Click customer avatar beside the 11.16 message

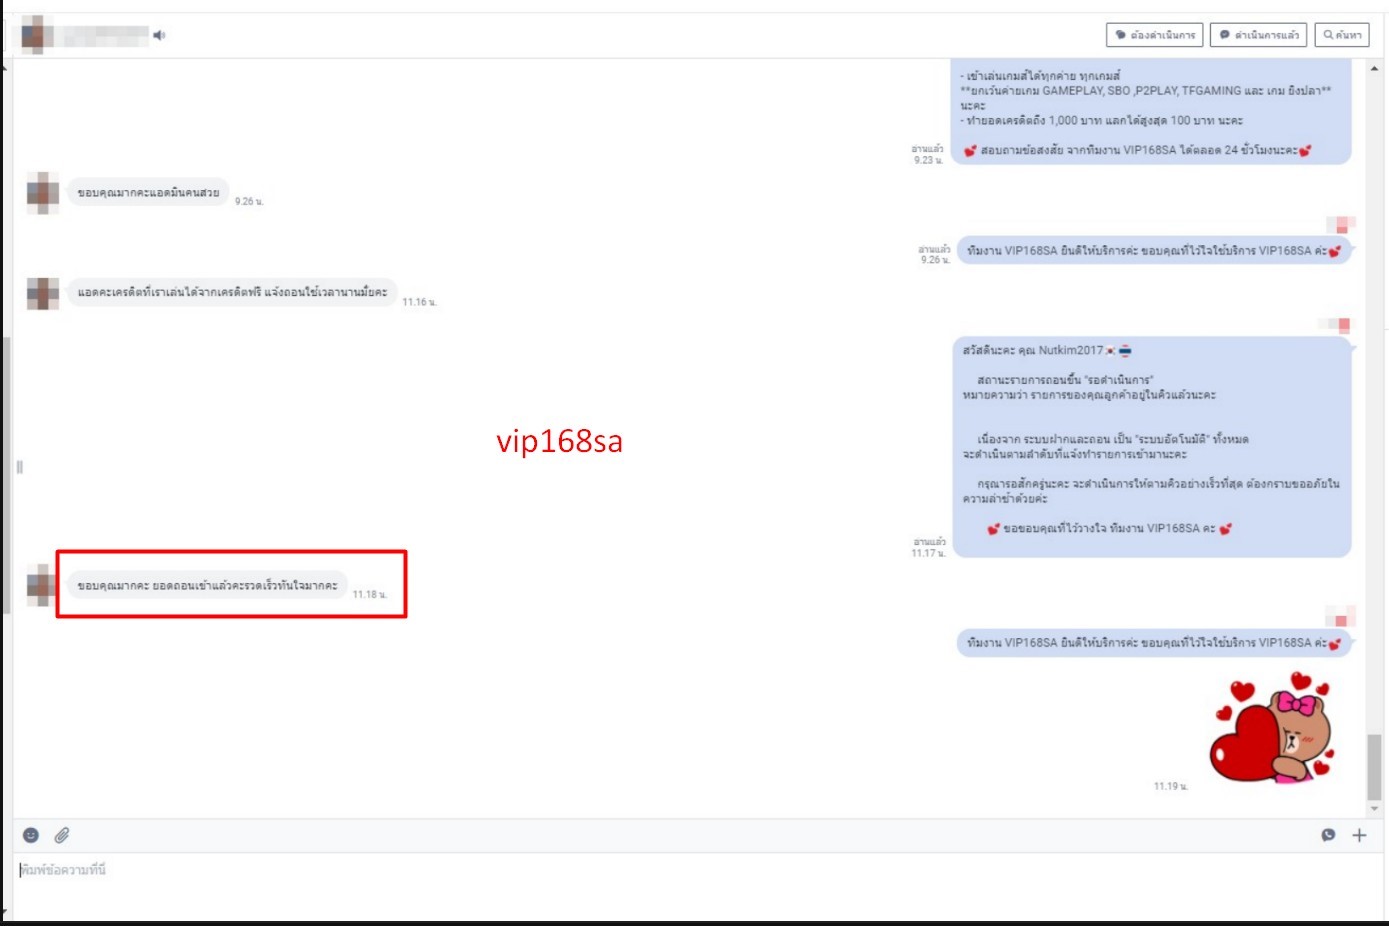tap(43, 293)
